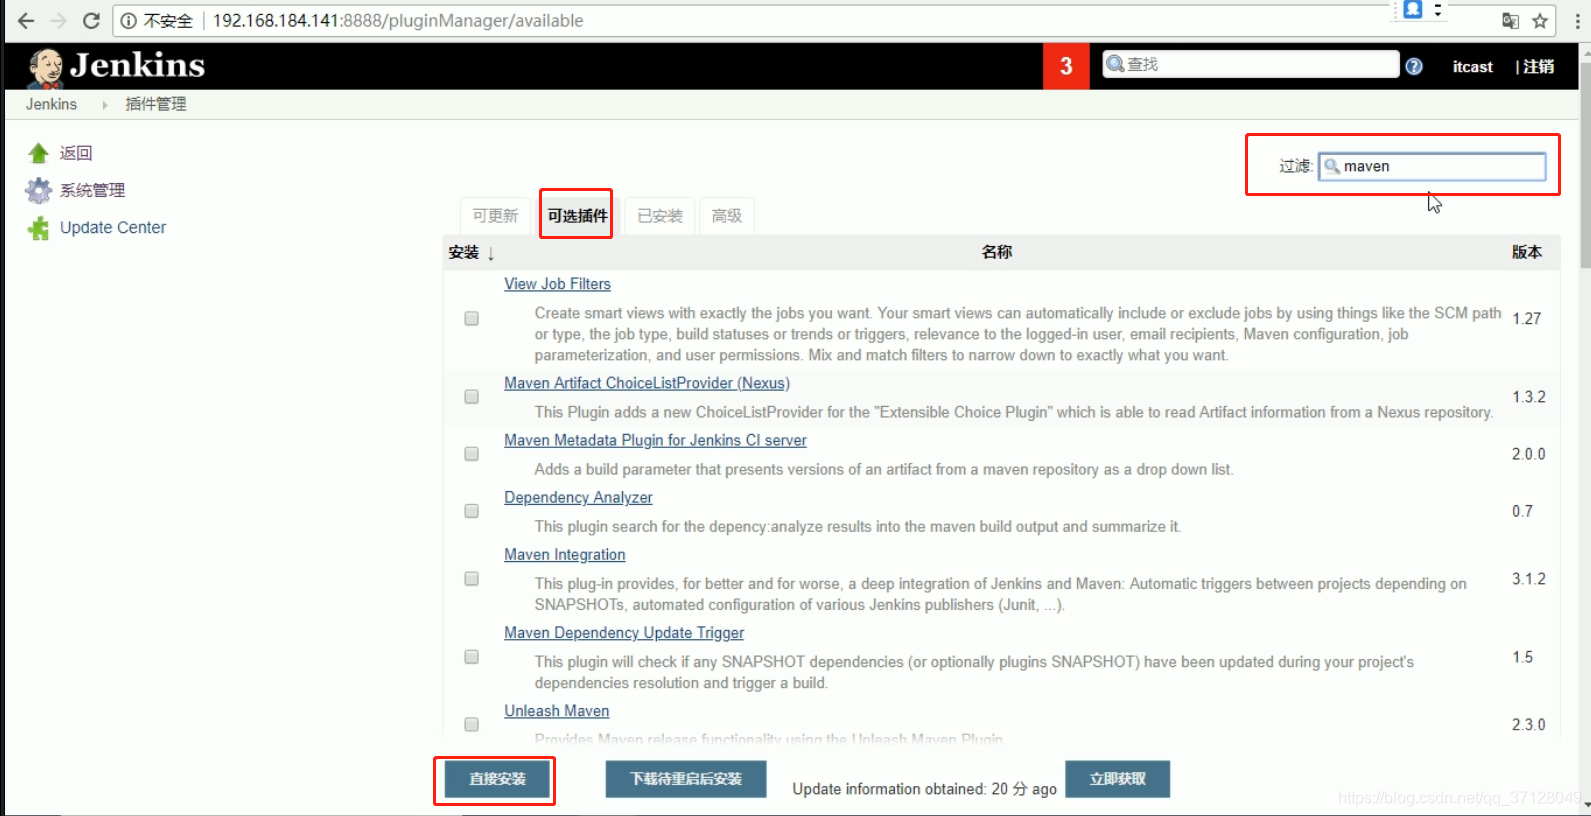Viewport: 1591px width, 816px height.
Task: Click the green up arrow icon
Action: coord(38,153)
